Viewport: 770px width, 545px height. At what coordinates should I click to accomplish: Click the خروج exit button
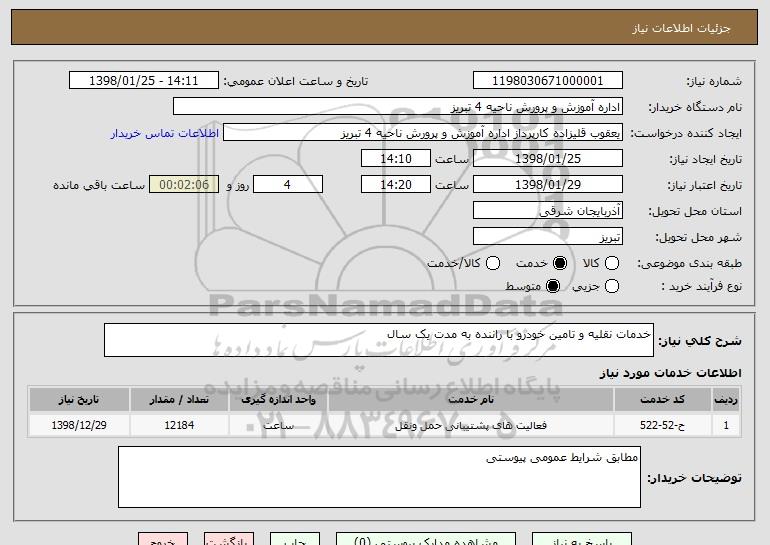pyautogui.click(x=163, y=539)
